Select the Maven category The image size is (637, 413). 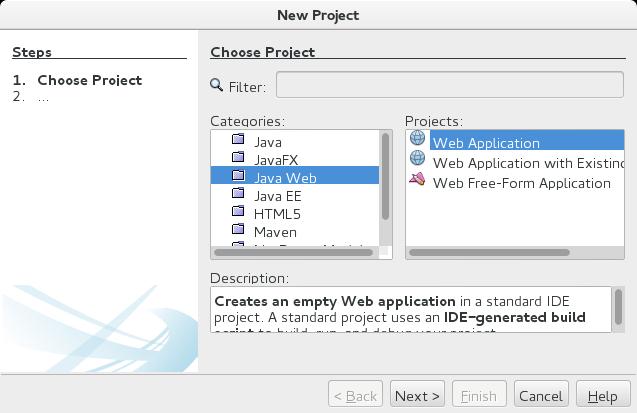pyautogui.click(x=275, y=232)
